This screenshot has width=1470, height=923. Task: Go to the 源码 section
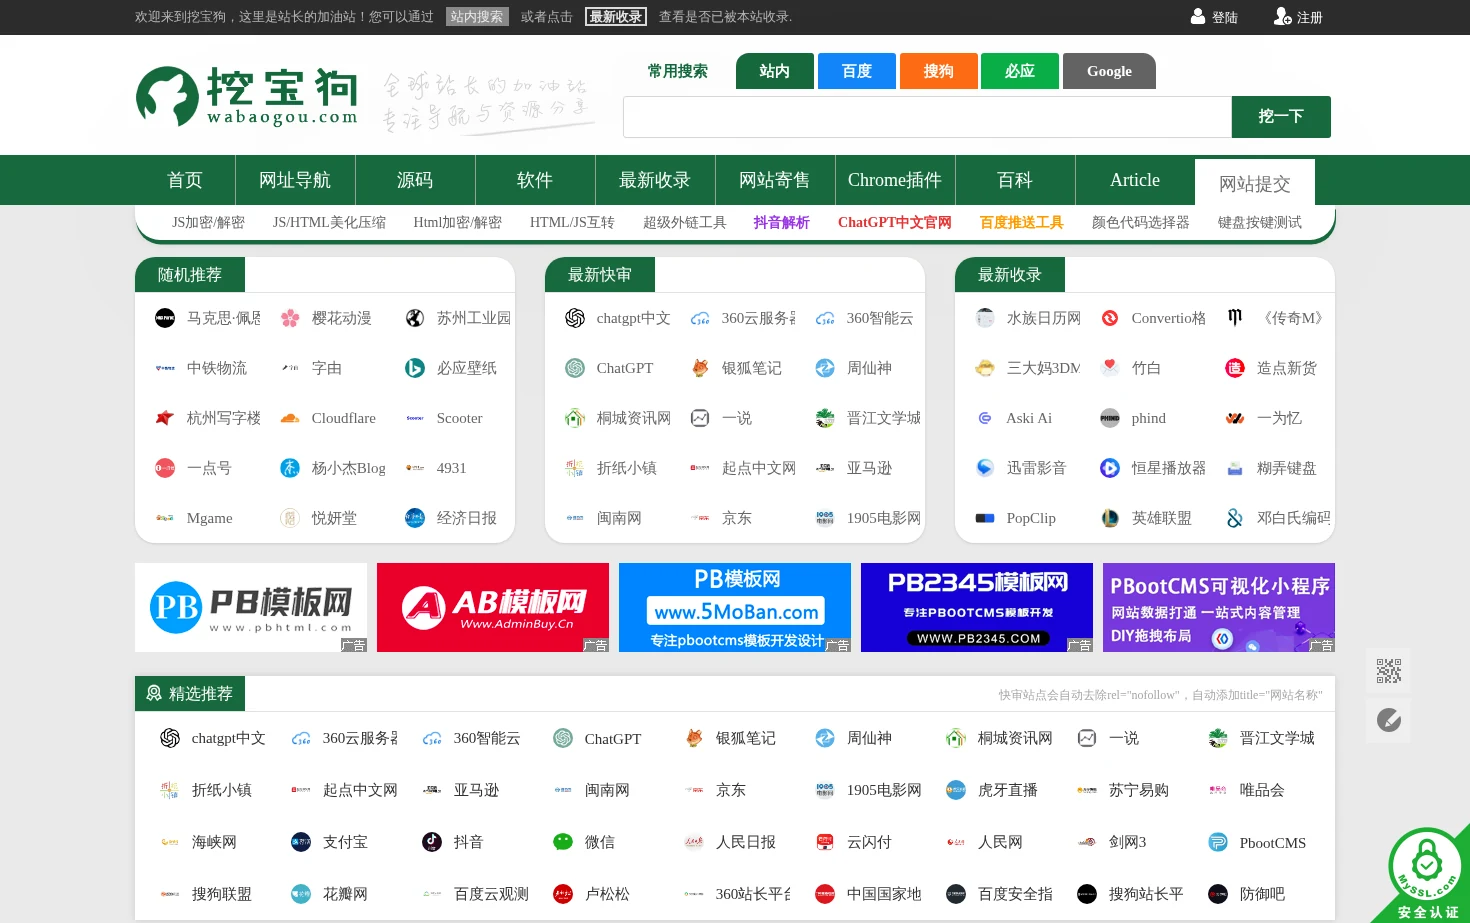pos(415,180)
